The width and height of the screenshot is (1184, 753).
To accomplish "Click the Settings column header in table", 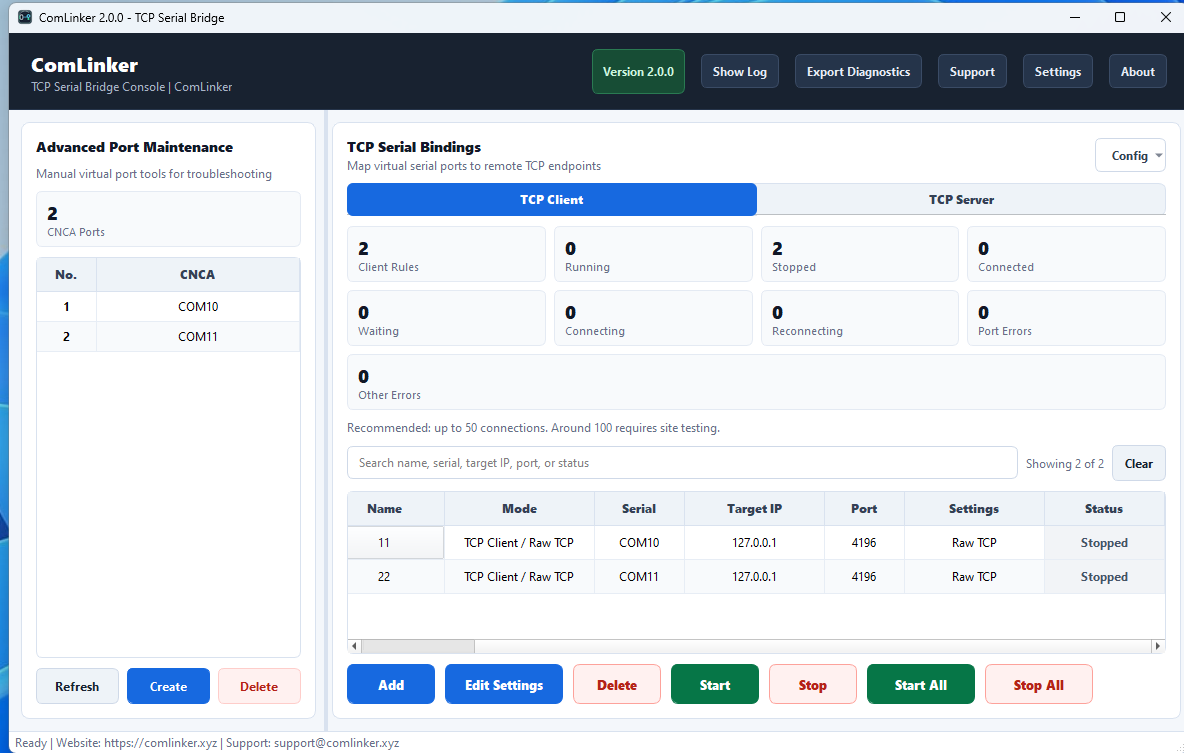I will [974, 509].
